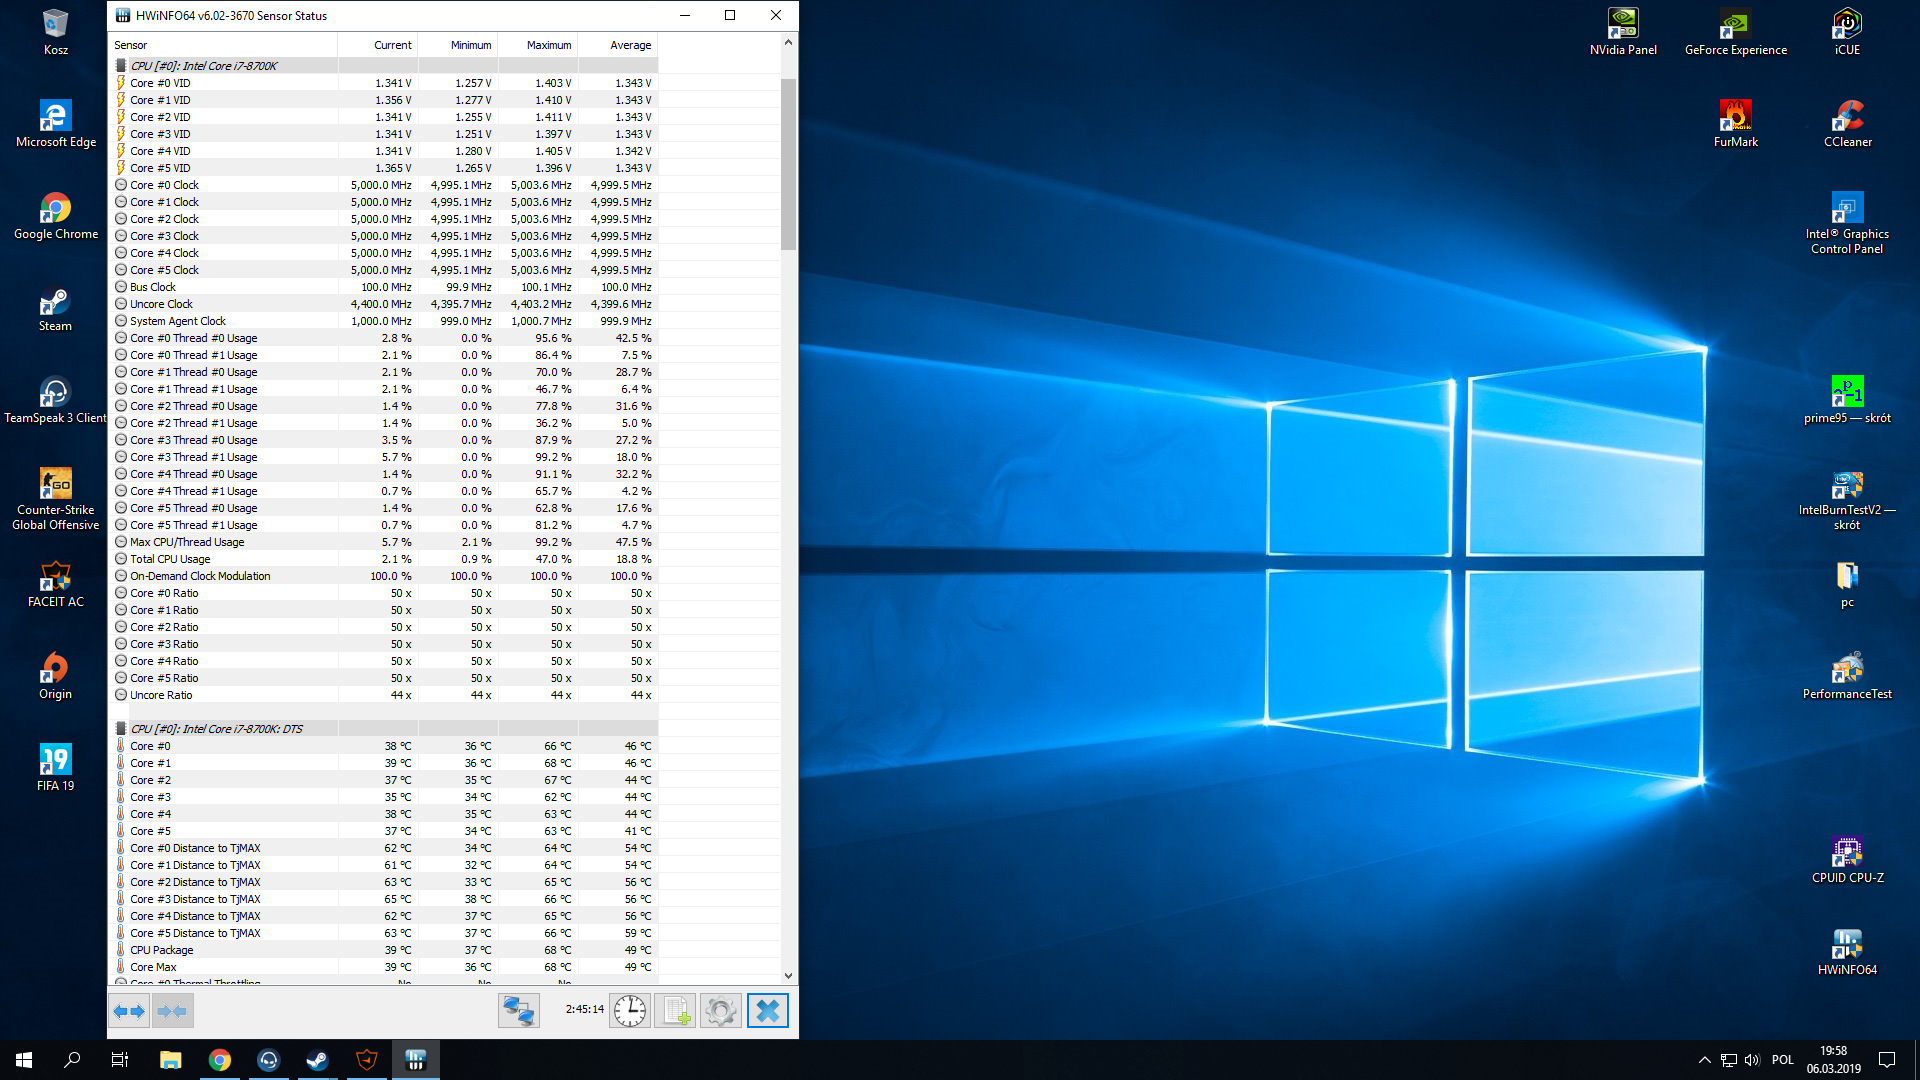Select the CPU Package temperature row
The height and width of the screenshot is (1080, 1920).
tap(162, 950)
